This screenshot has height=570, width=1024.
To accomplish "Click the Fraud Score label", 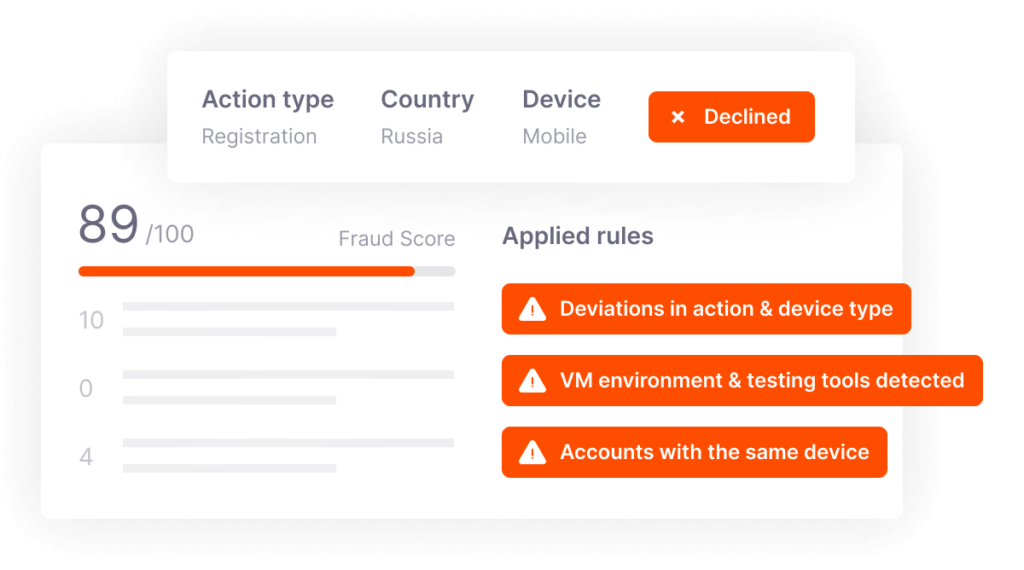I will pyautogui.click(x=396, y=239).
